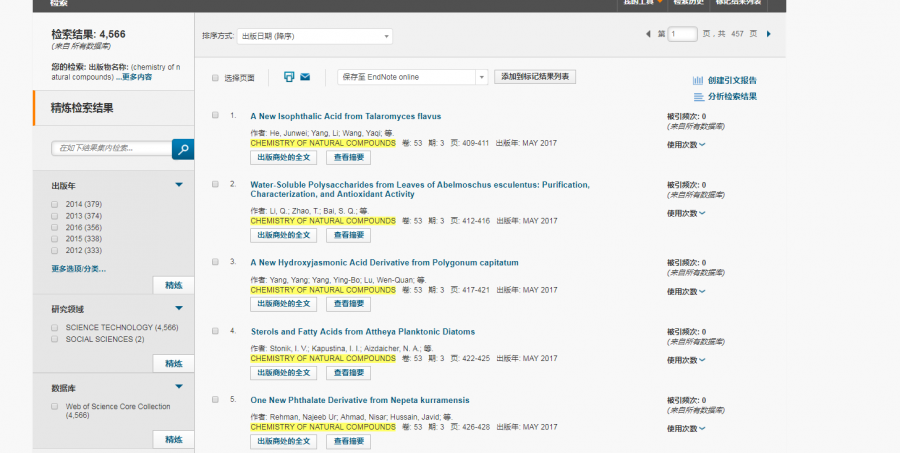Expand 使用次数 for result 1
Screen dimensions: 900x453
tap(686, 145)
